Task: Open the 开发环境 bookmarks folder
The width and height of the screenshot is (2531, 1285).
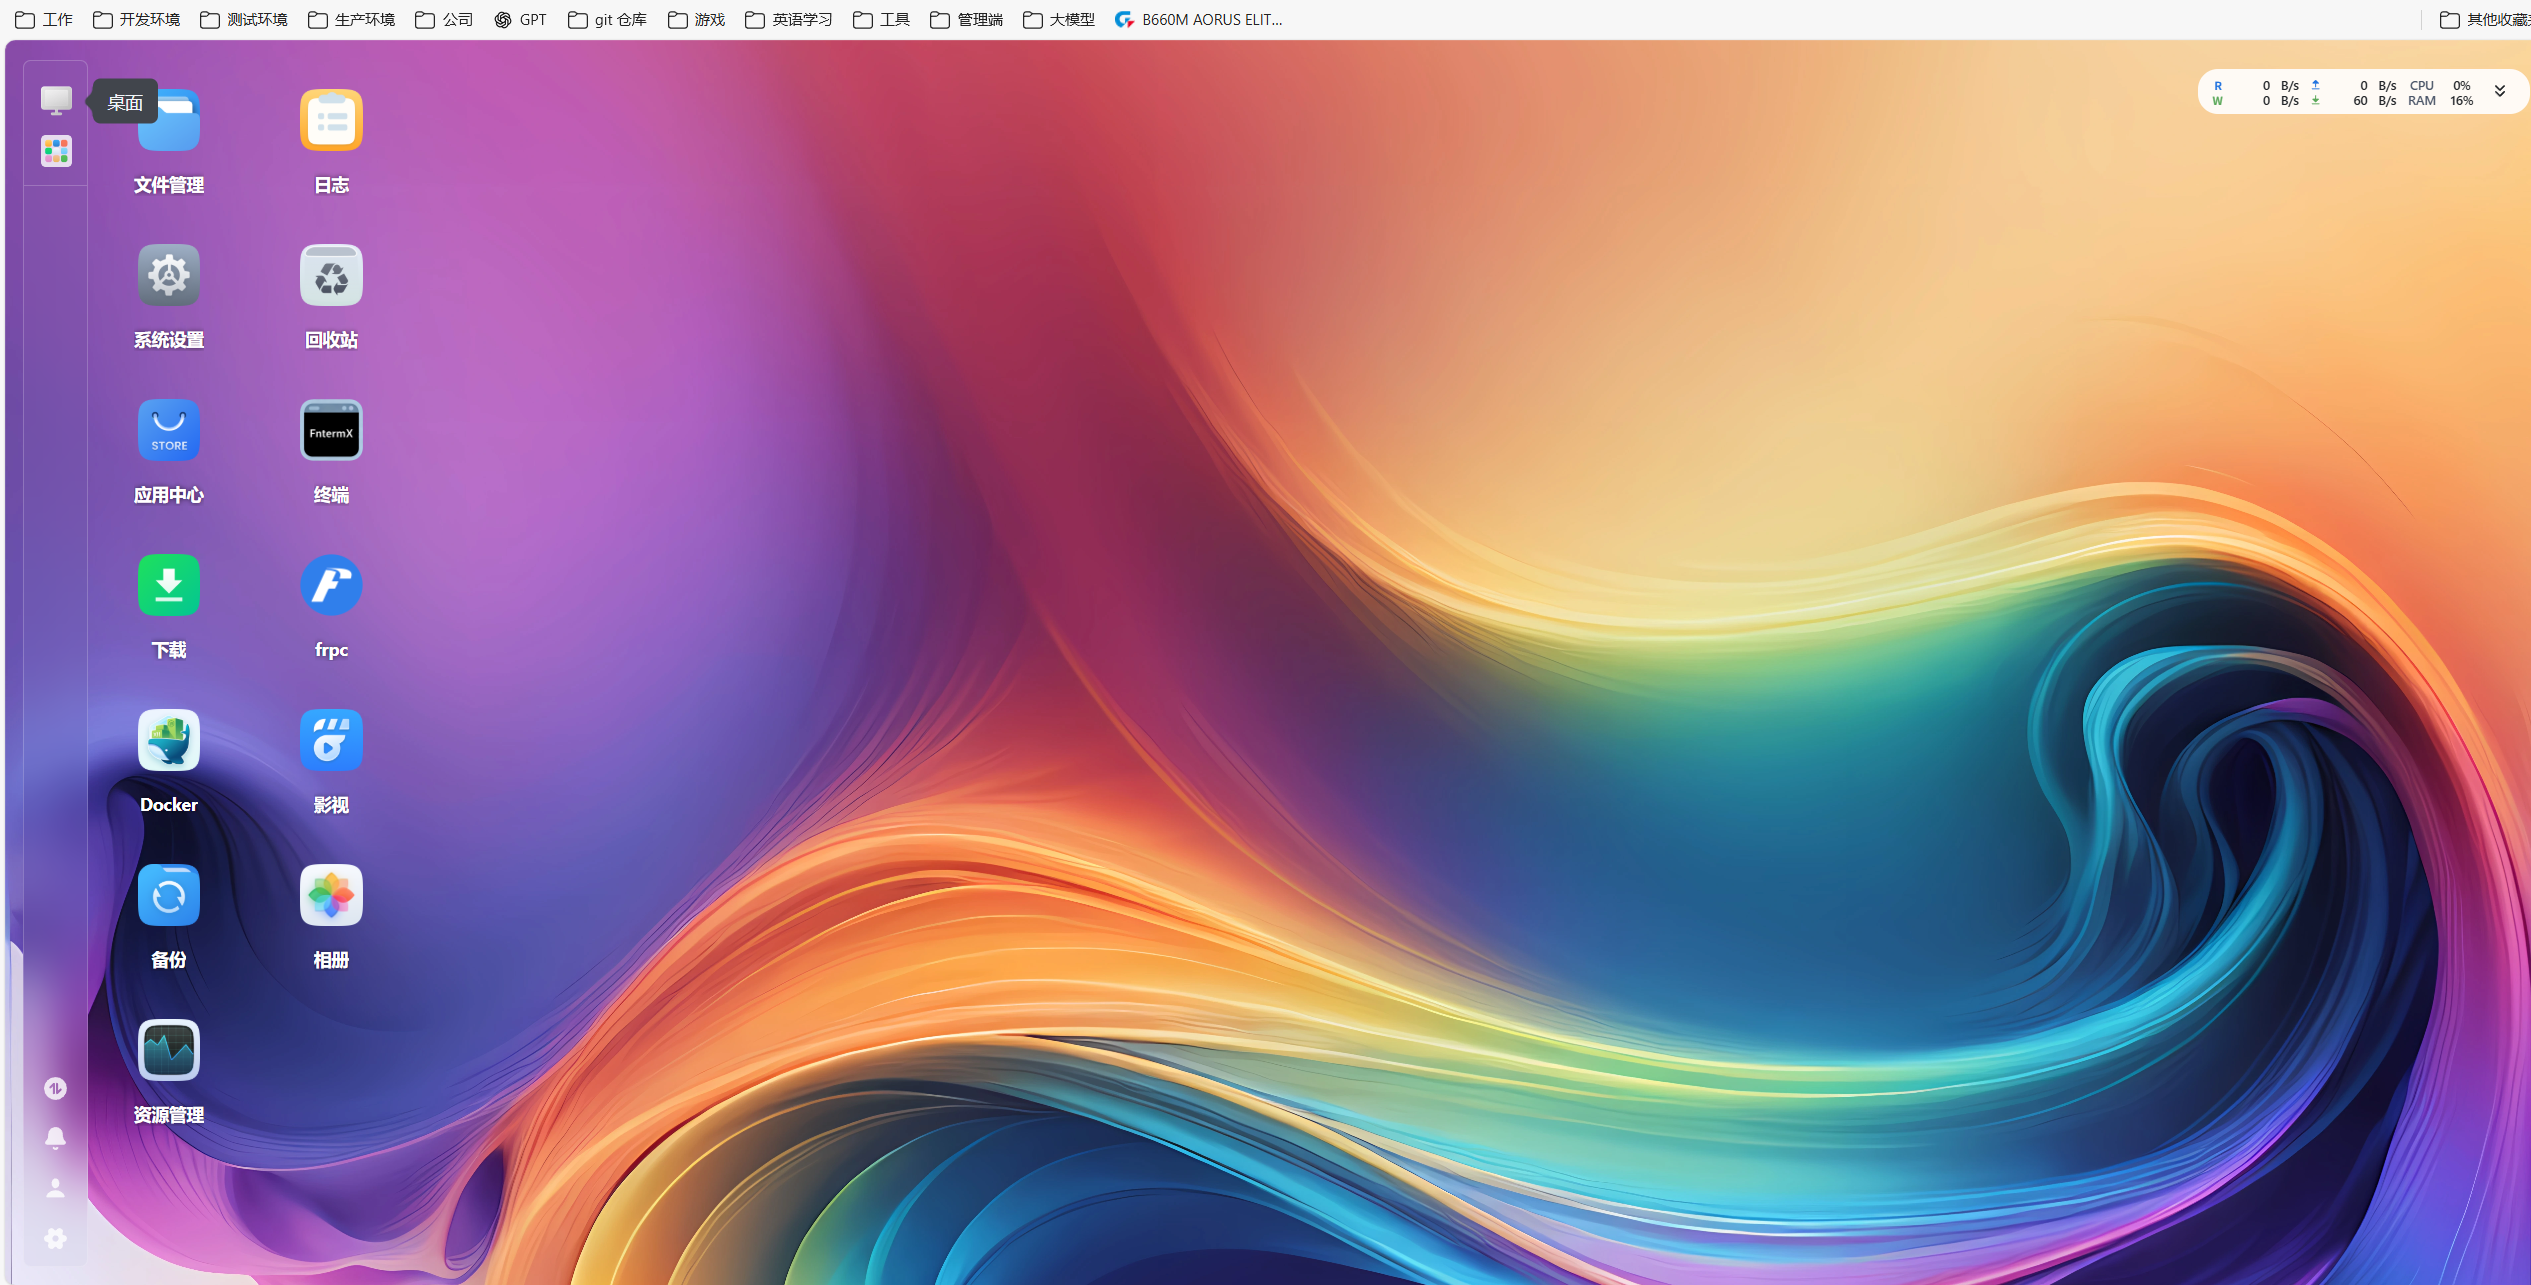Action: tap(136, 19)
